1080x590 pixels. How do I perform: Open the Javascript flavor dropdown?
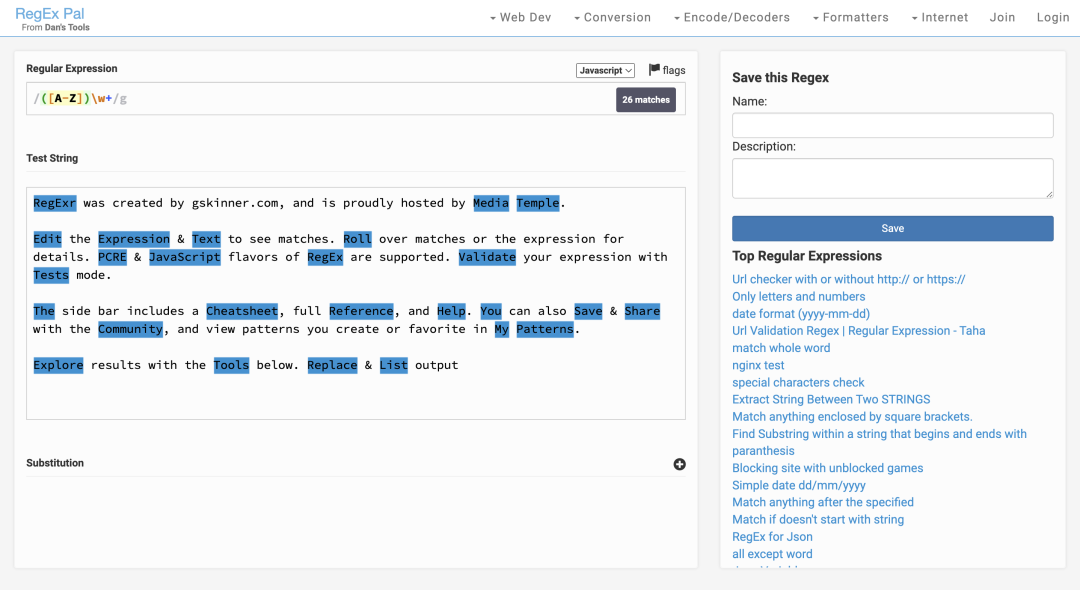click(x=605, y=70)
